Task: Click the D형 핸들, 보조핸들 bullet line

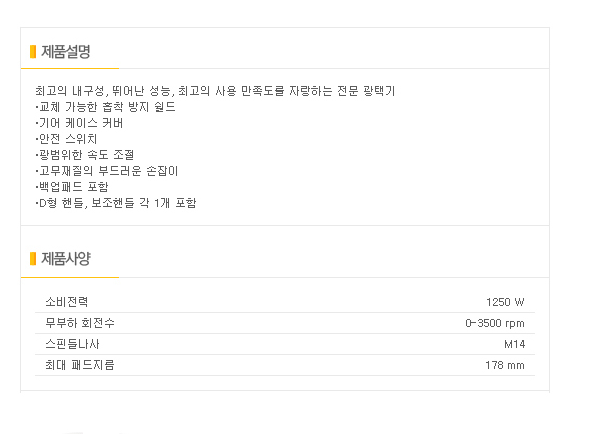Action: coord(116,203)
